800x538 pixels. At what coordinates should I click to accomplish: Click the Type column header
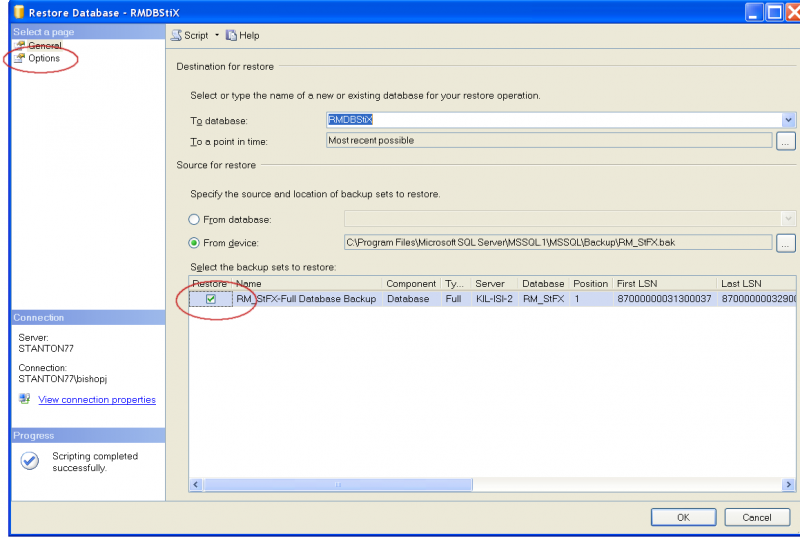(x=456, y=283)
